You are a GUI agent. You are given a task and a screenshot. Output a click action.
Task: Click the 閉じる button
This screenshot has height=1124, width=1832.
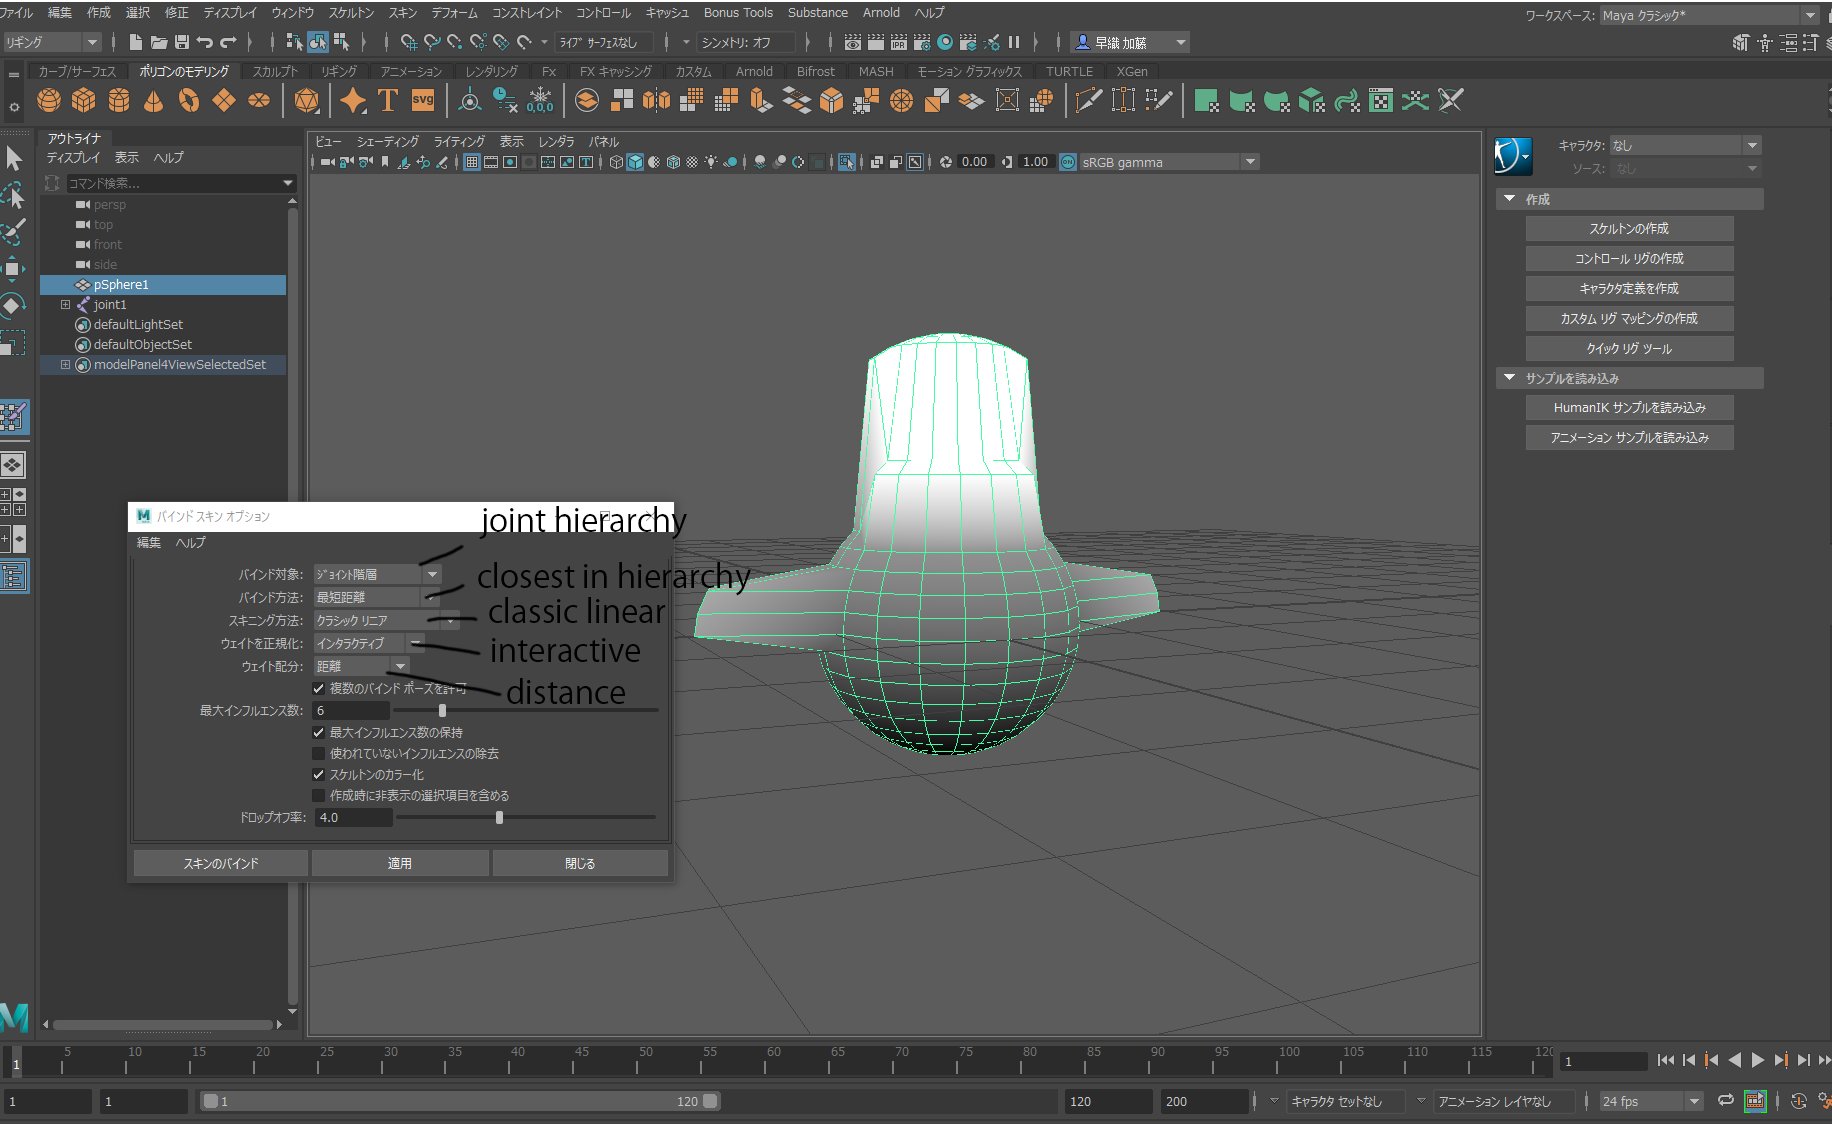coord(580,863)
